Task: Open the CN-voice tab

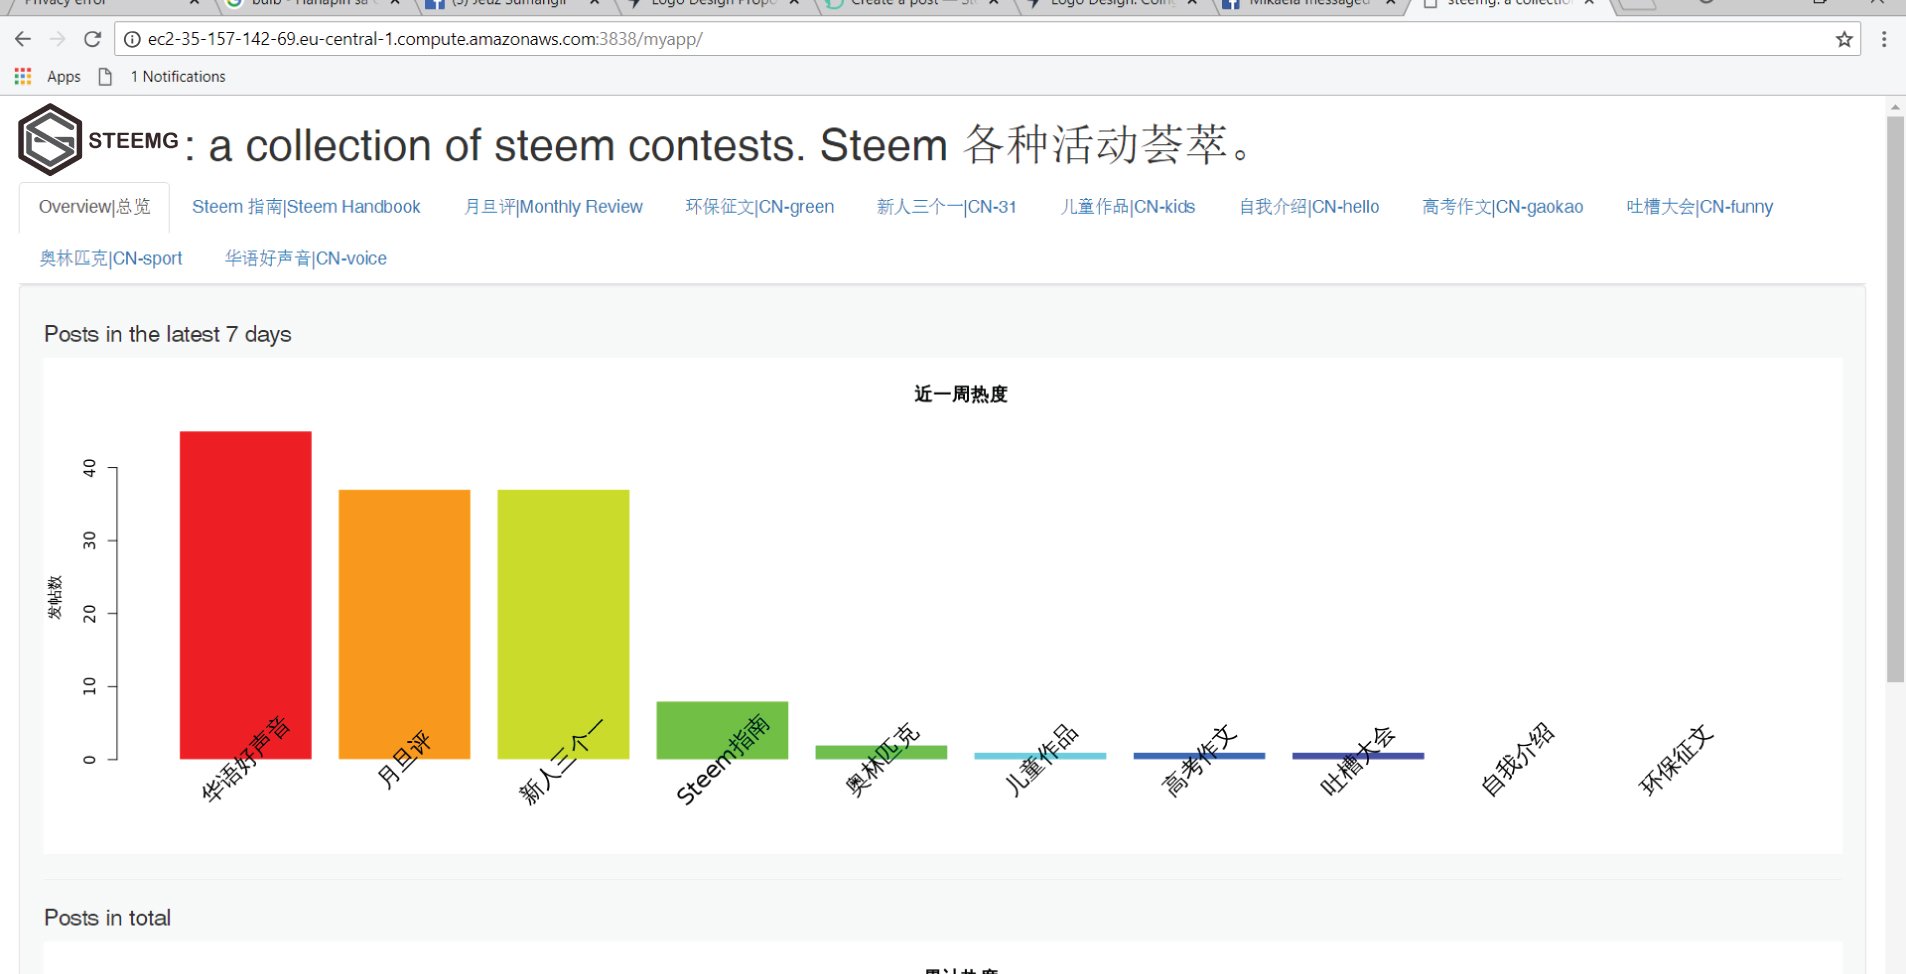Action: pyautogui.click(x=305, y=258)
